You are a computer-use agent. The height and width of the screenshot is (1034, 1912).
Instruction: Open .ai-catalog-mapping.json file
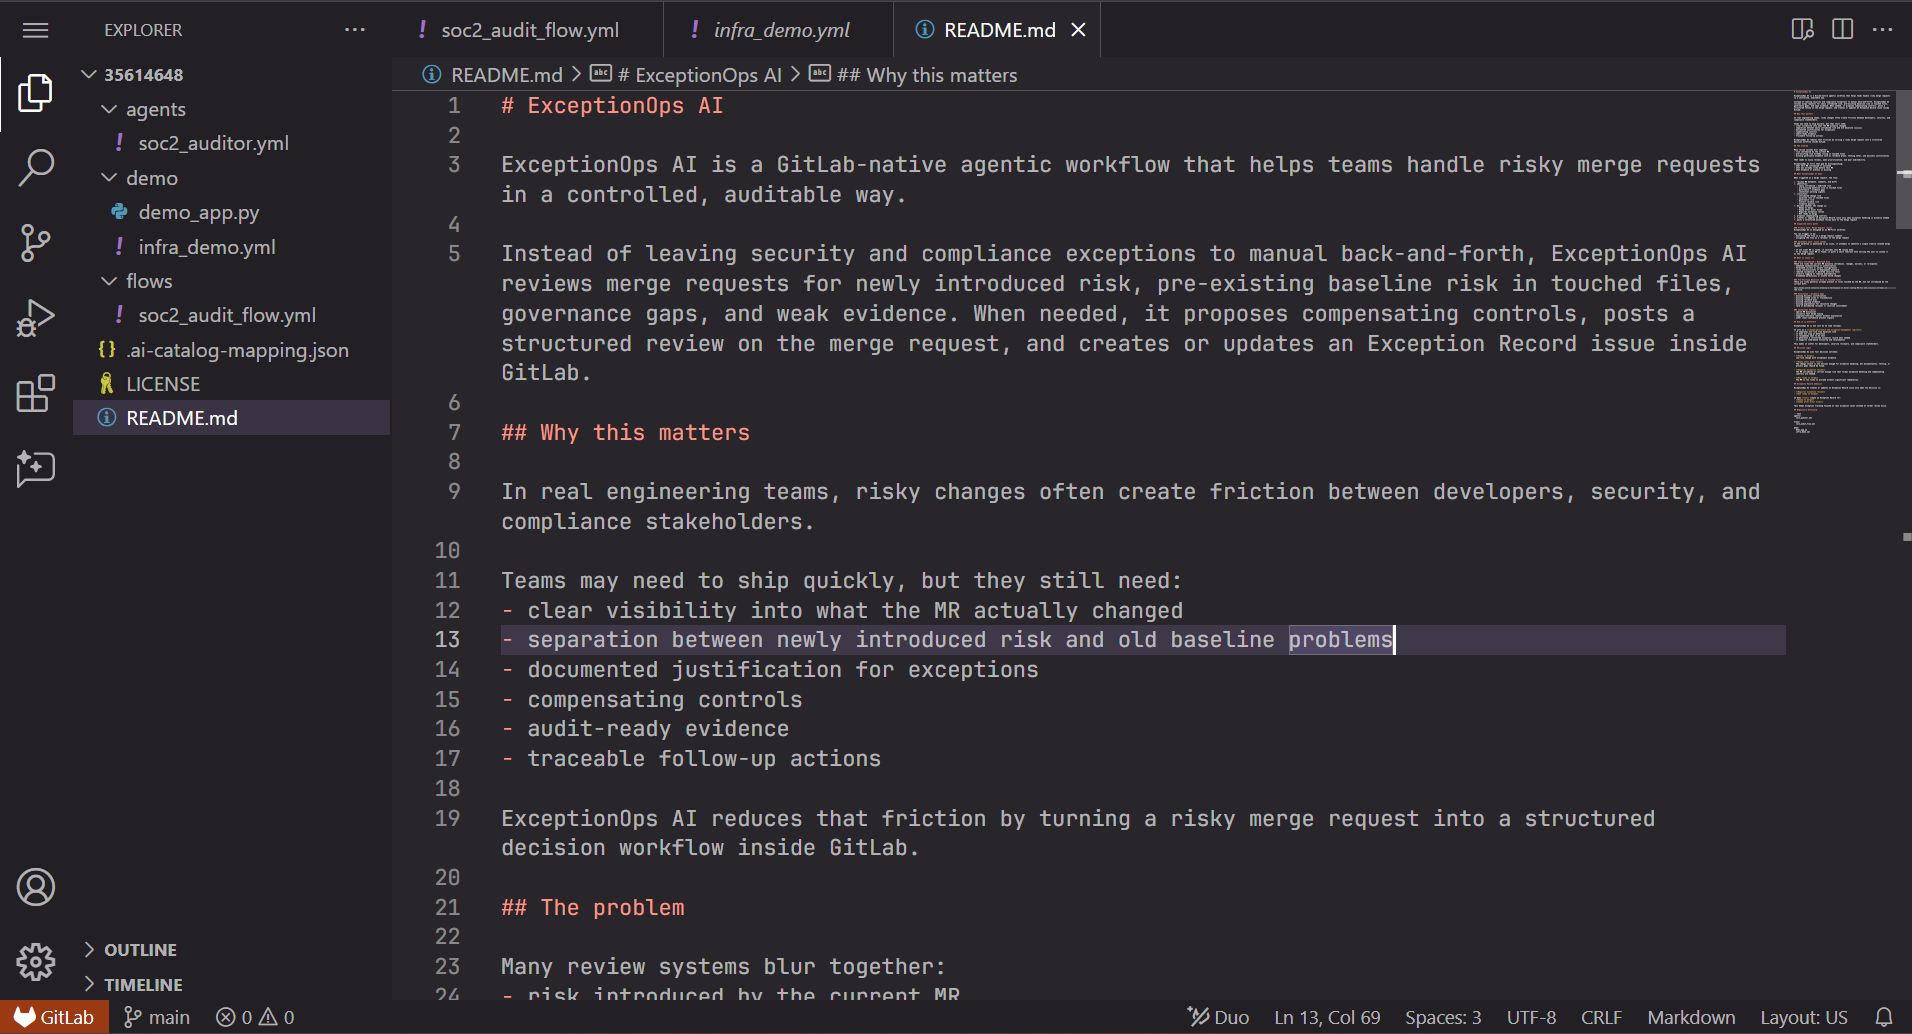pyautogui.click(x=232, y=350)
